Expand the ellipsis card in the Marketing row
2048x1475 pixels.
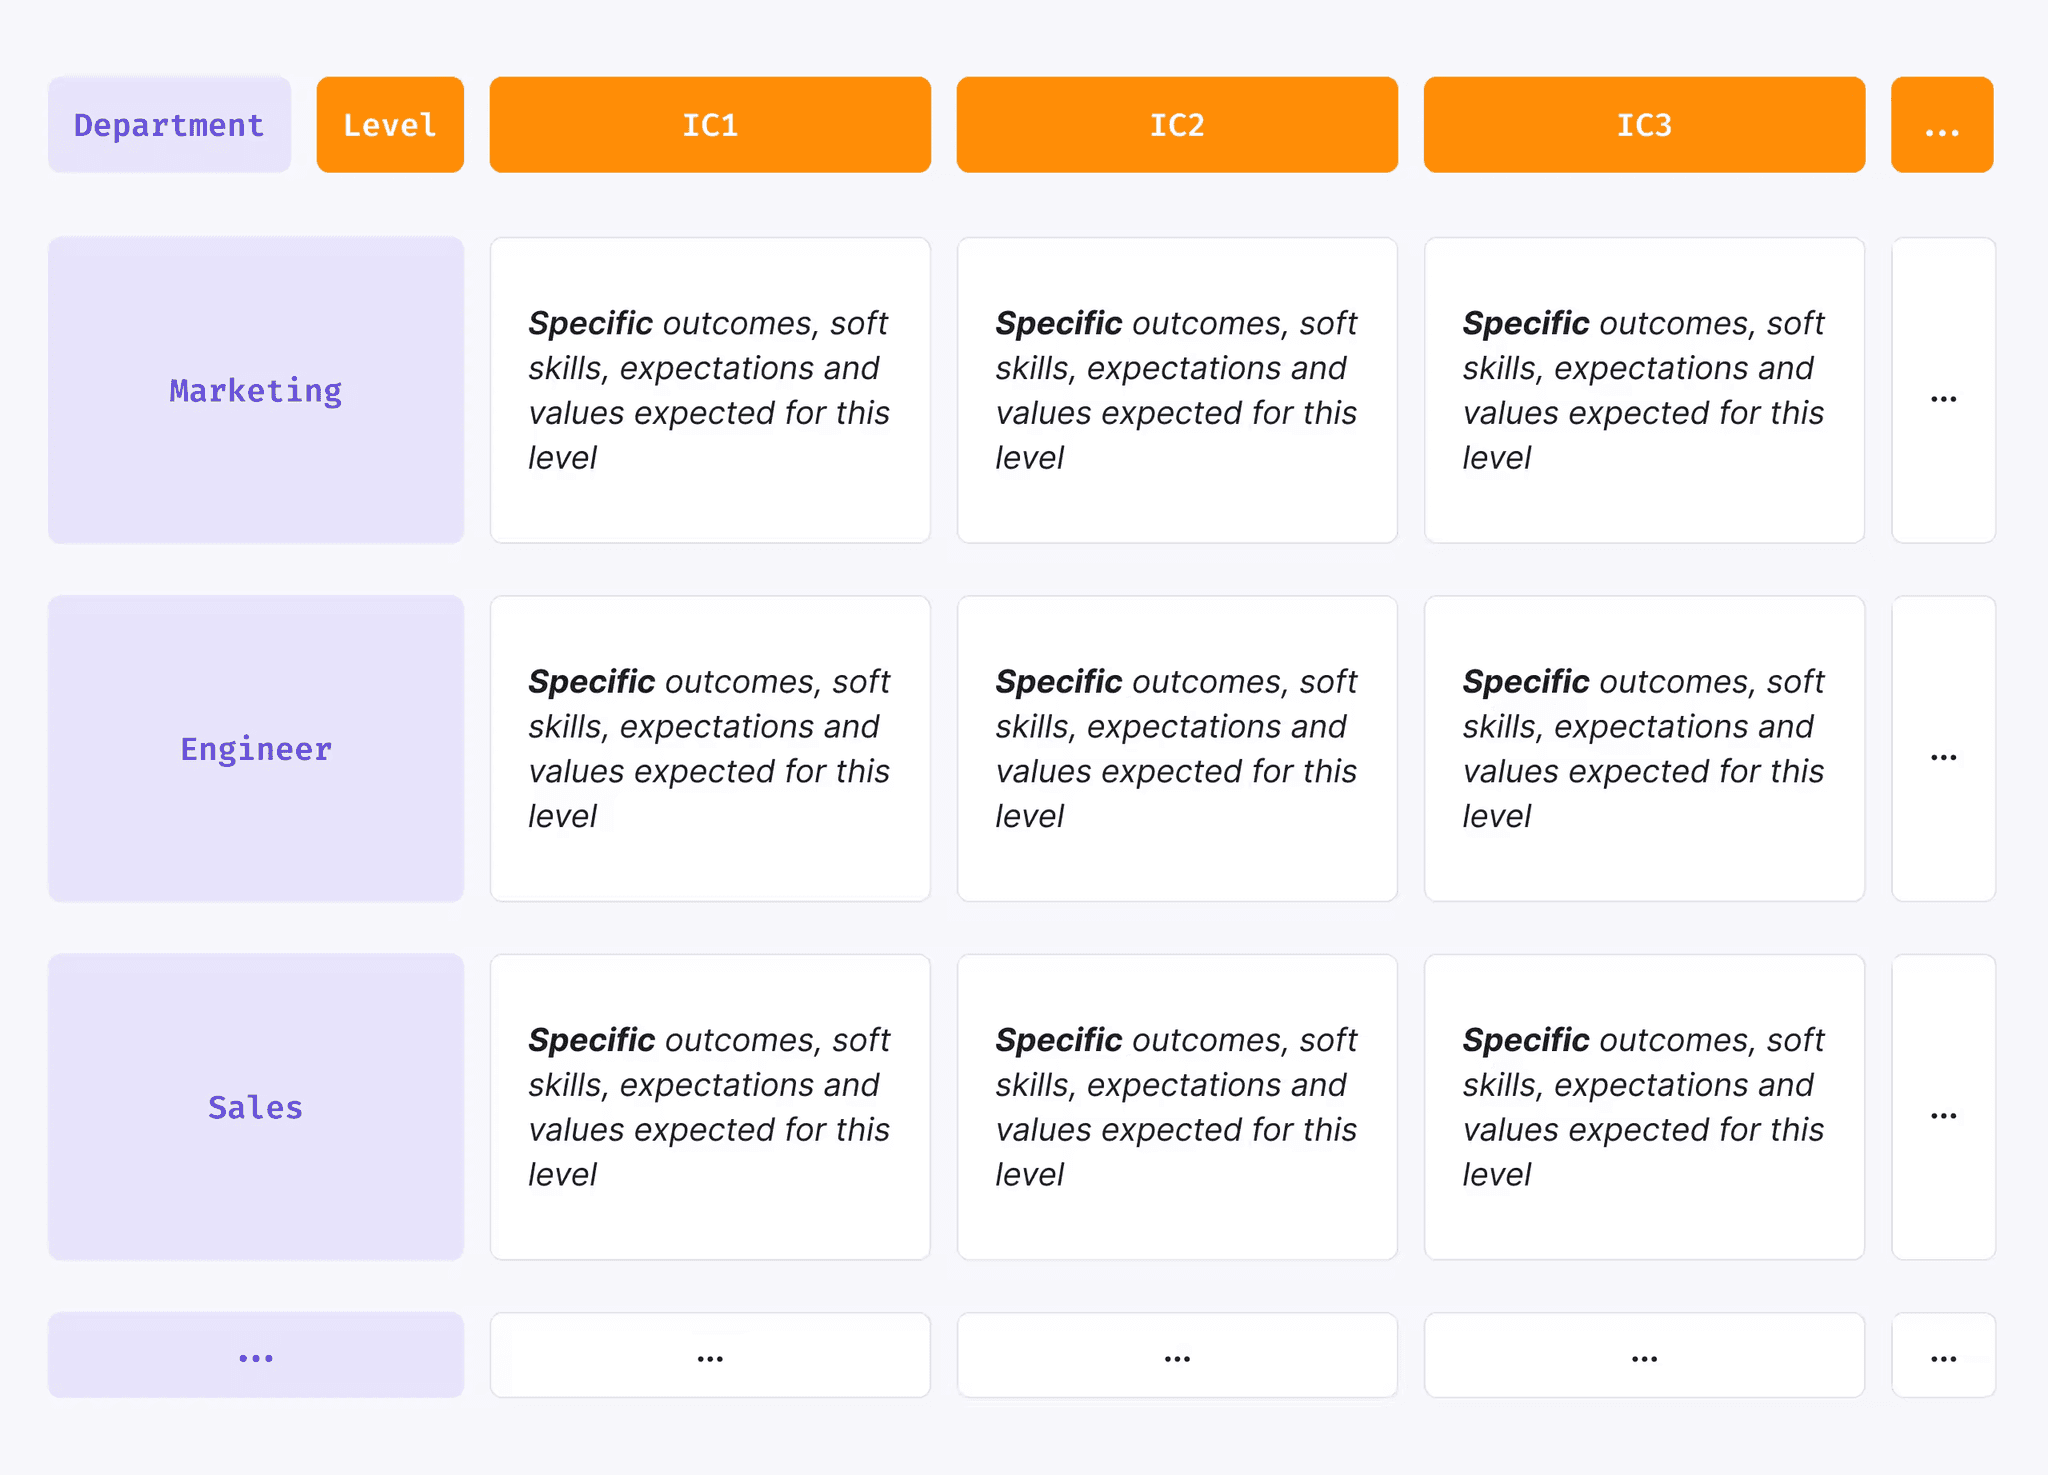1943,390
